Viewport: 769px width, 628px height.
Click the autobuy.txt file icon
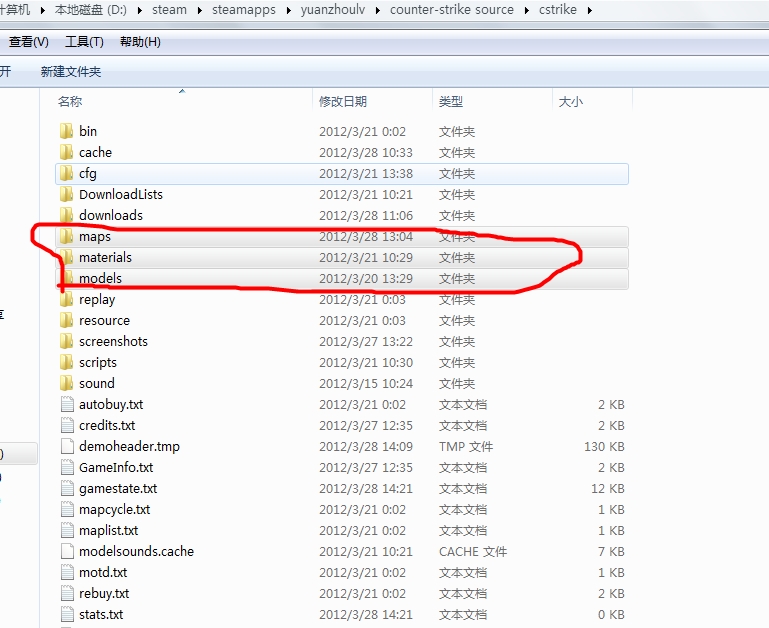[67, 404]
